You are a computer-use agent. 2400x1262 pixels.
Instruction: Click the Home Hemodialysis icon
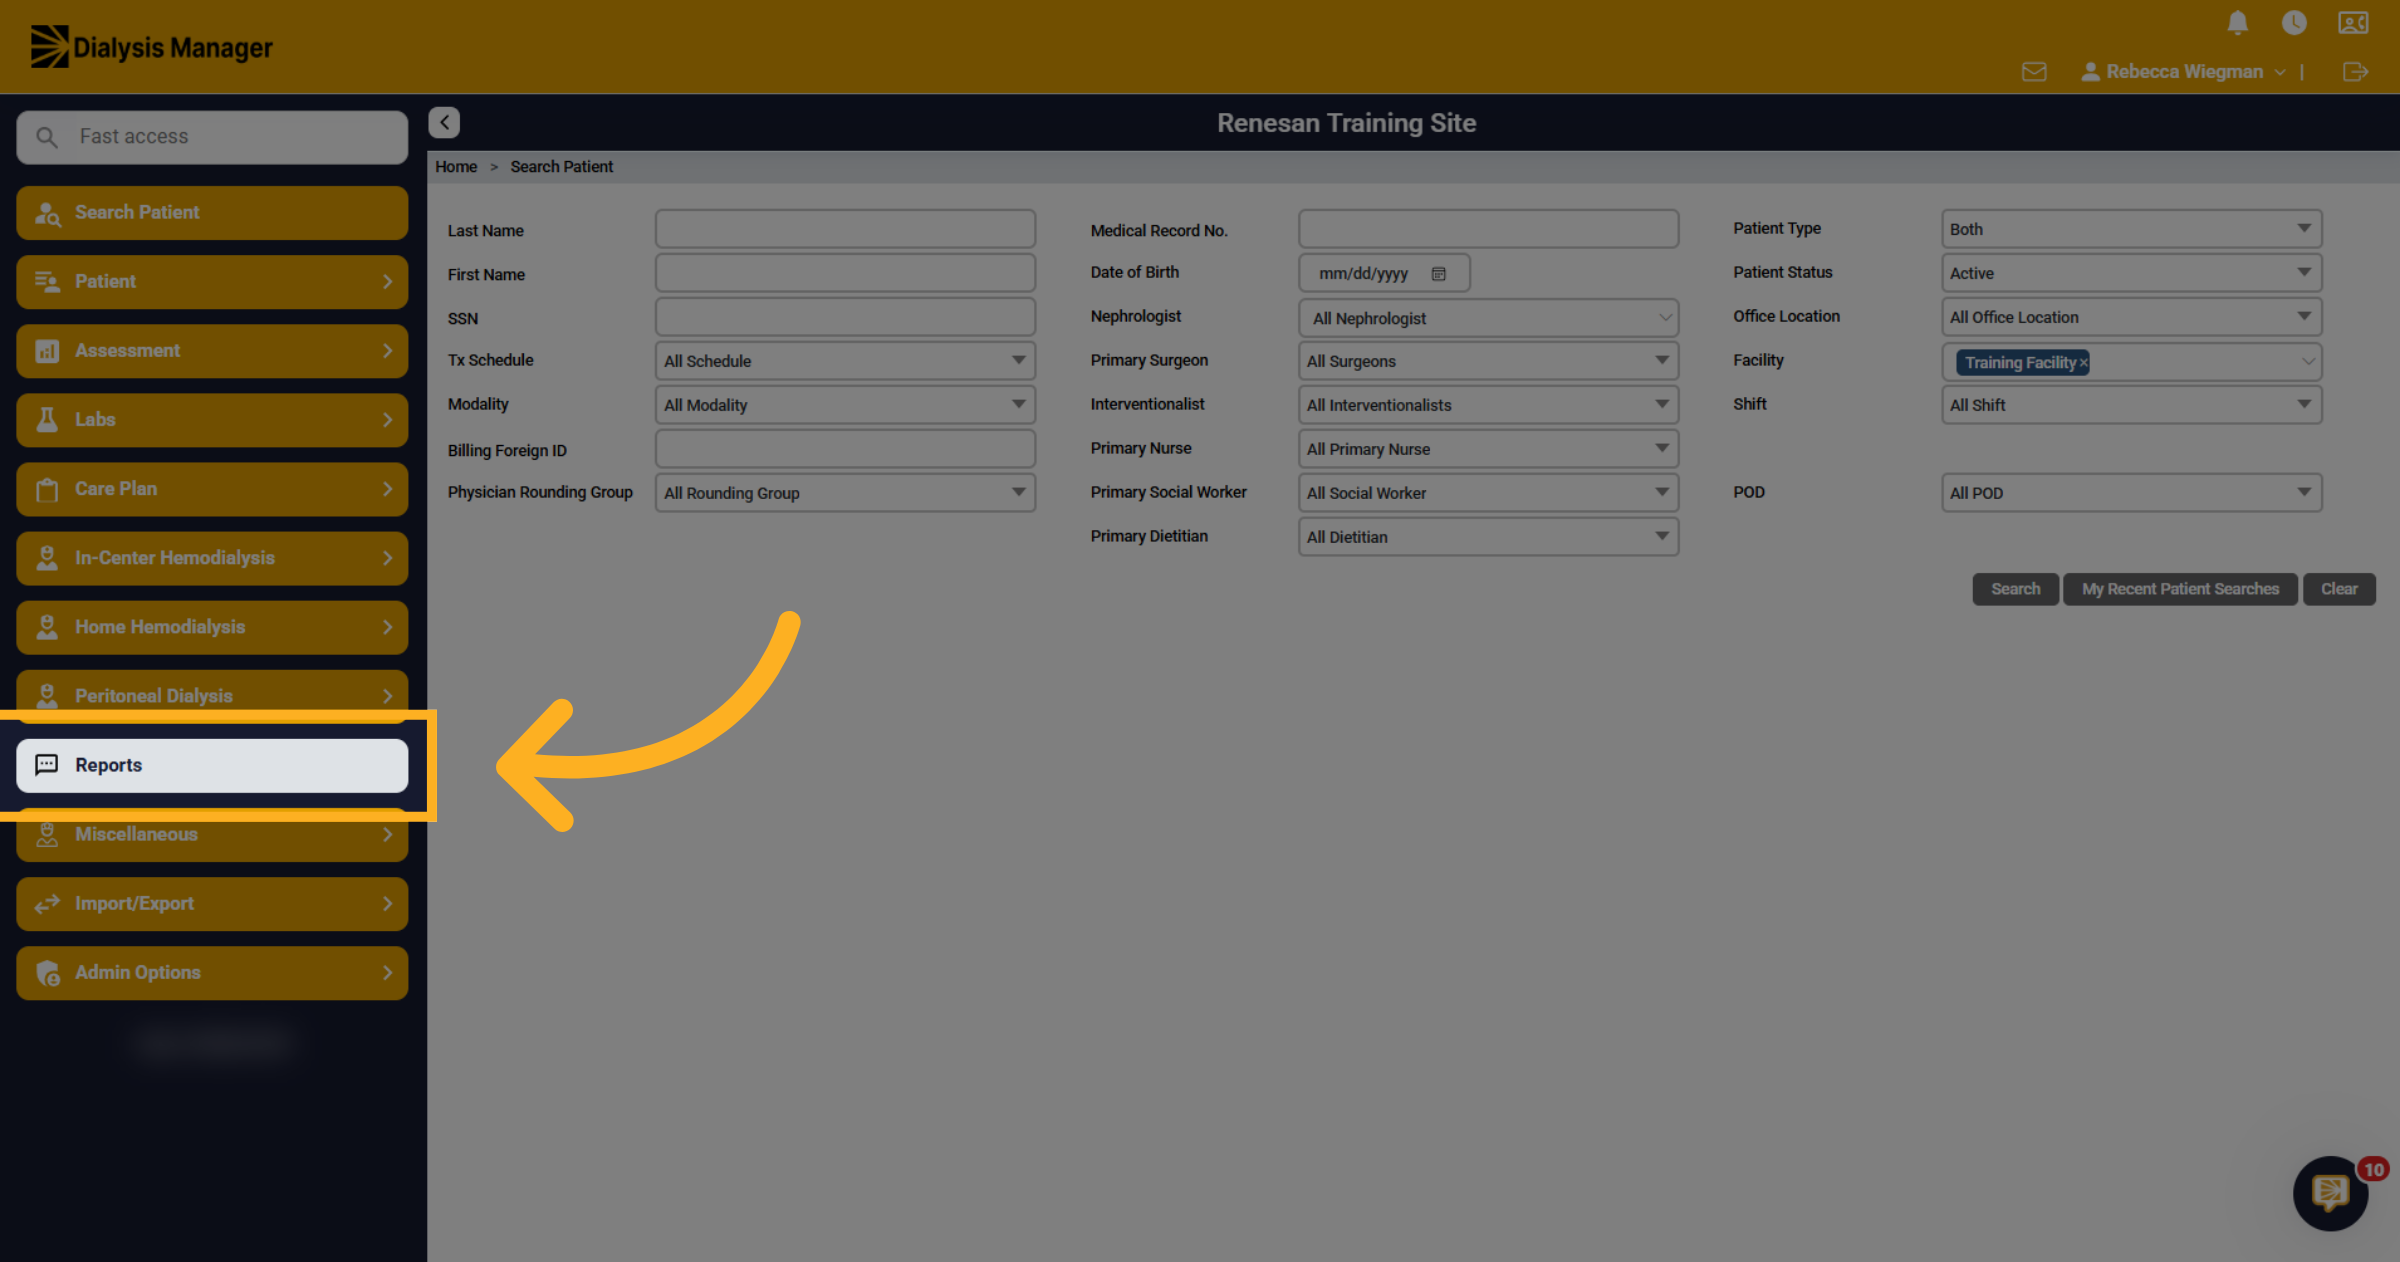[x=47, y=627]
